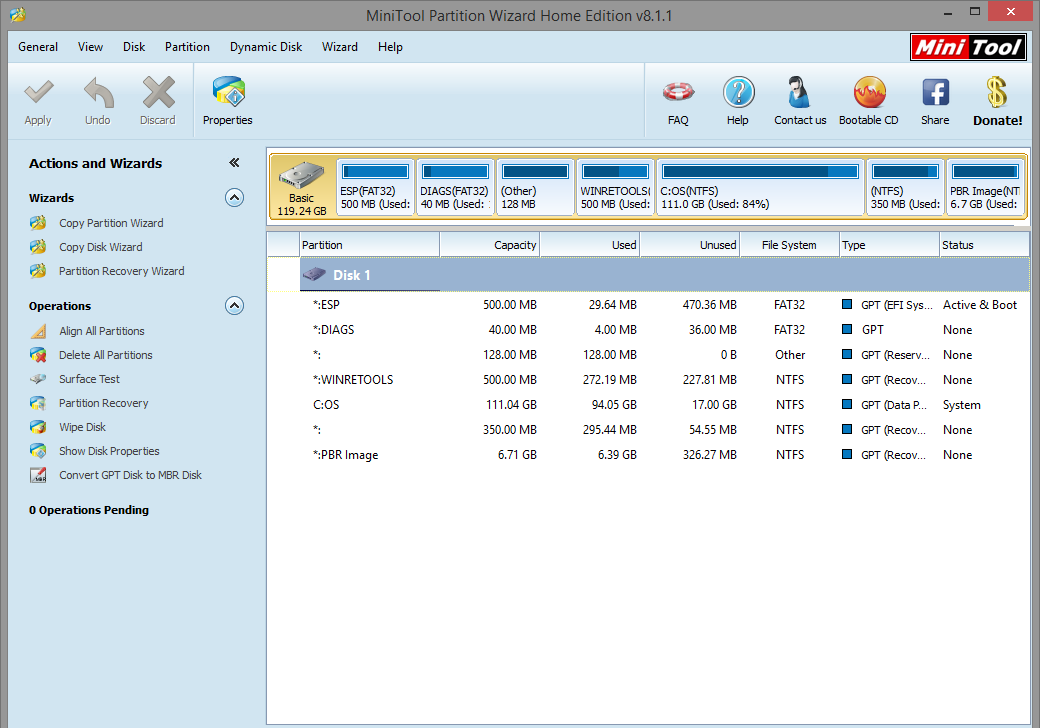Click the Donate dollar icon
The height and width of the screenshot is (728, 1040).
(x=996, y=91)
